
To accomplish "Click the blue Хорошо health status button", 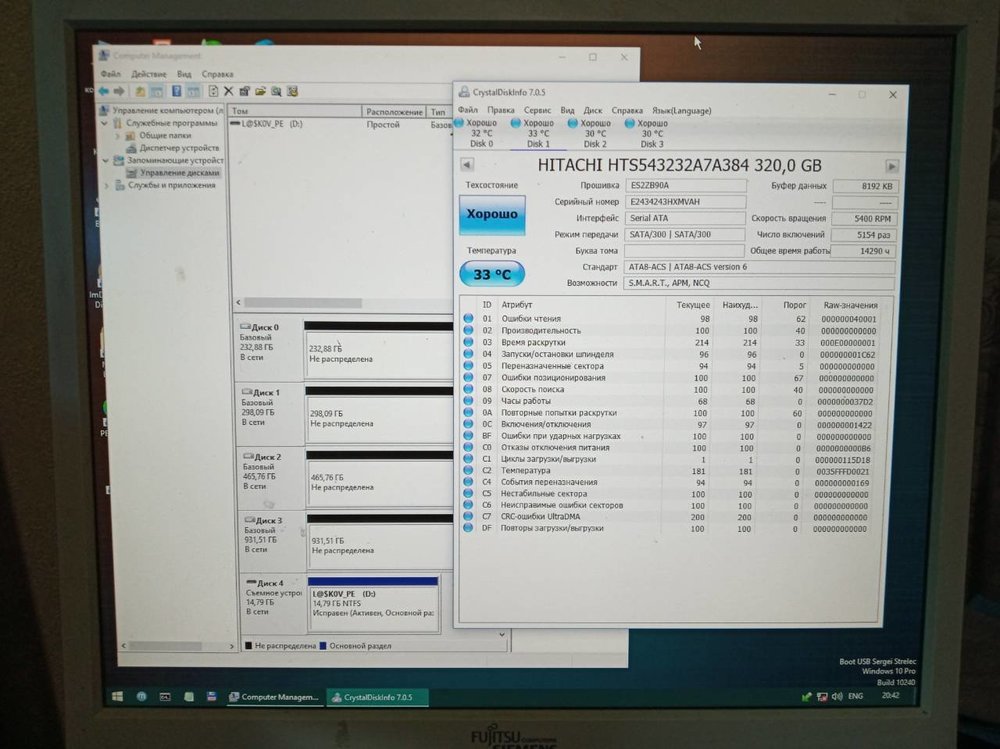I will point(491,214).
